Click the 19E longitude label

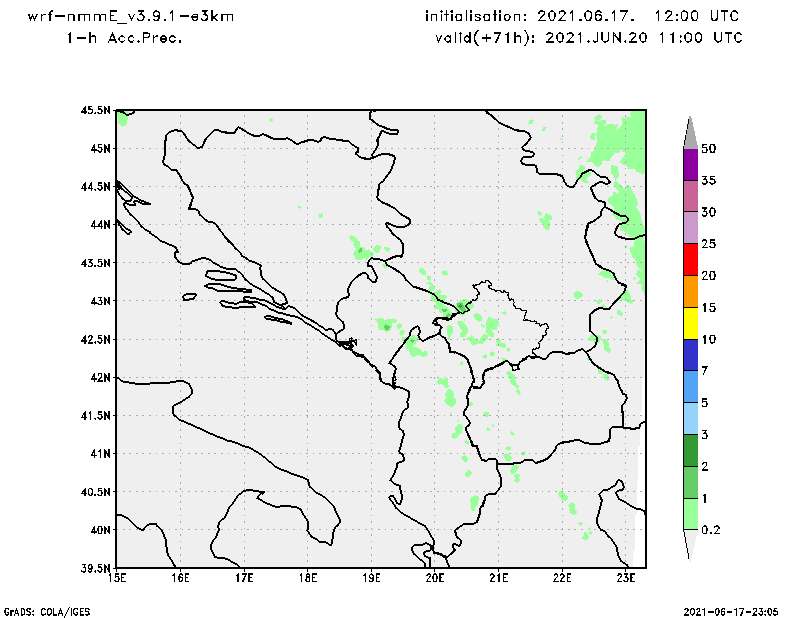pyautogui.click(x=371, y=578)
